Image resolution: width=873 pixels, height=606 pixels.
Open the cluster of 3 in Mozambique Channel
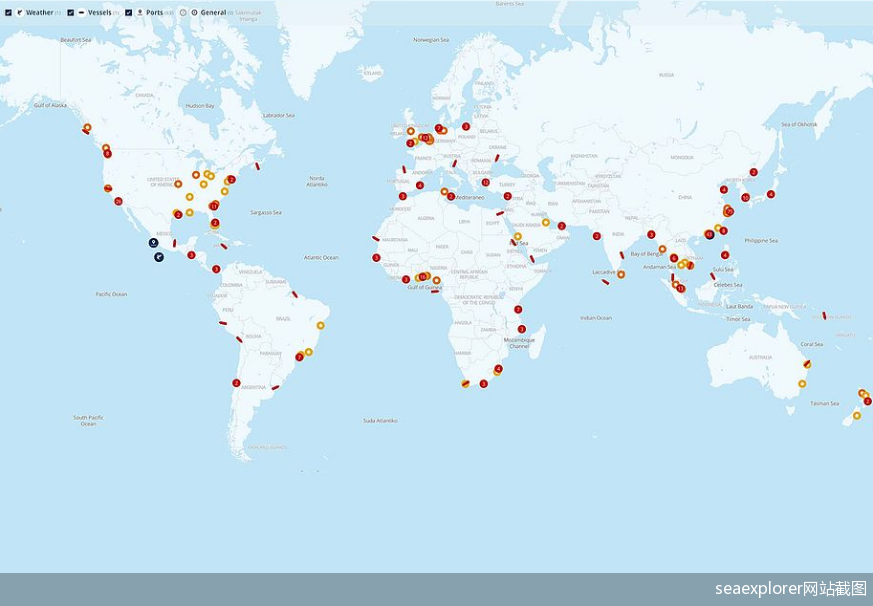click(522, 329)
